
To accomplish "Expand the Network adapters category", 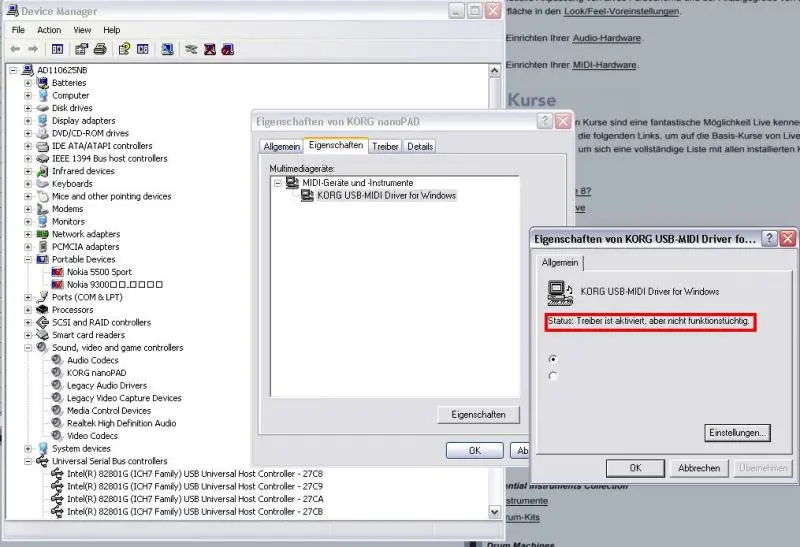I will [28, 234].
